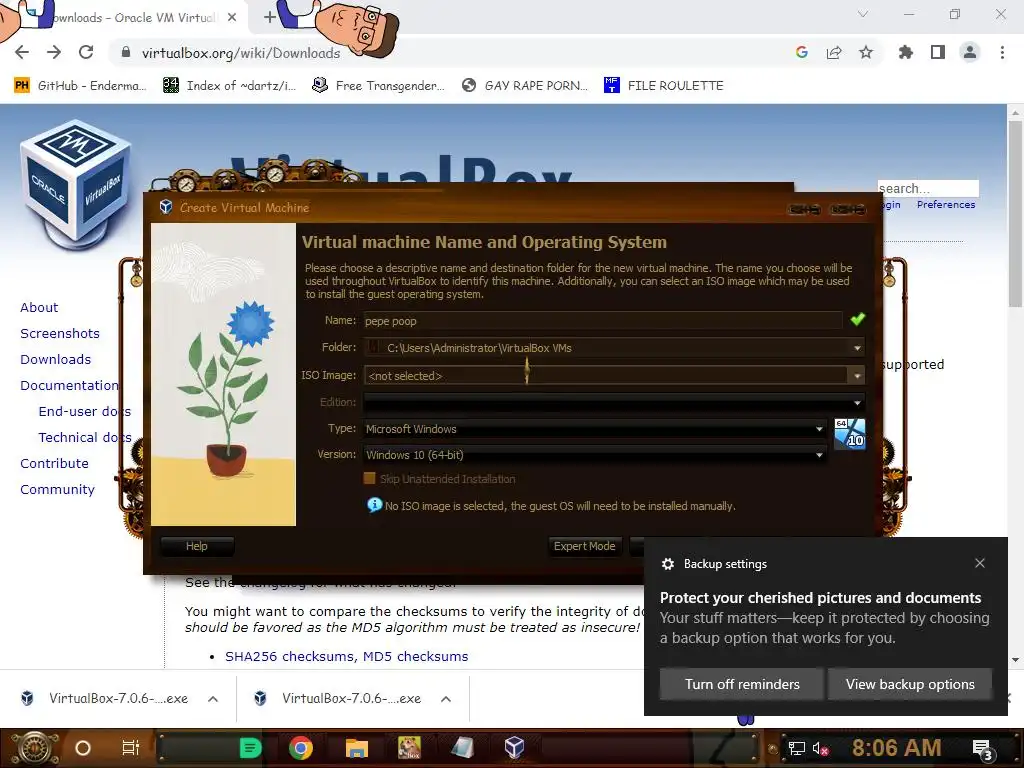Click Preferences link on webpage
The height and width of the screenshot is (768, 1024).
tap(946, 204)
